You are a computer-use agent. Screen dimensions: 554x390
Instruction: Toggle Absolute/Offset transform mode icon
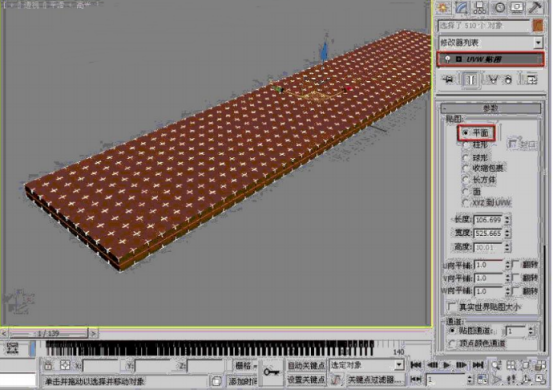65,365
